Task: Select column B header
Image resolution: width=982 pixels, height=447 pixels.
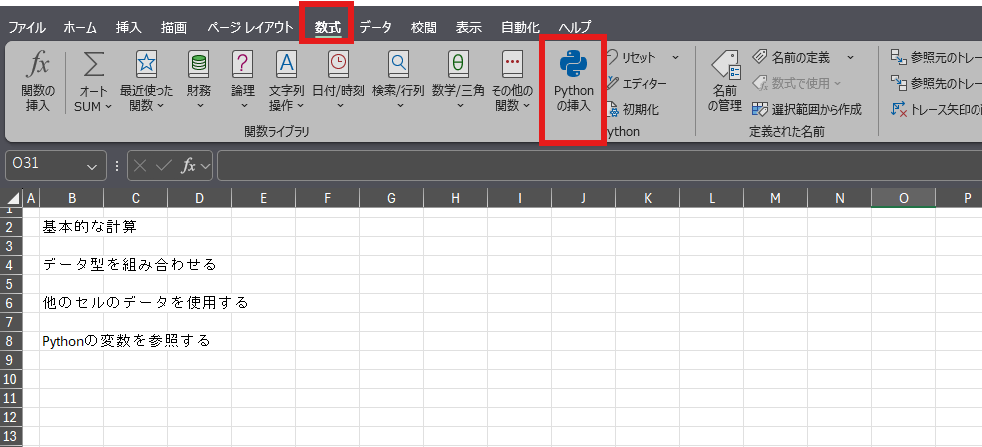Action: coord(72,198)
